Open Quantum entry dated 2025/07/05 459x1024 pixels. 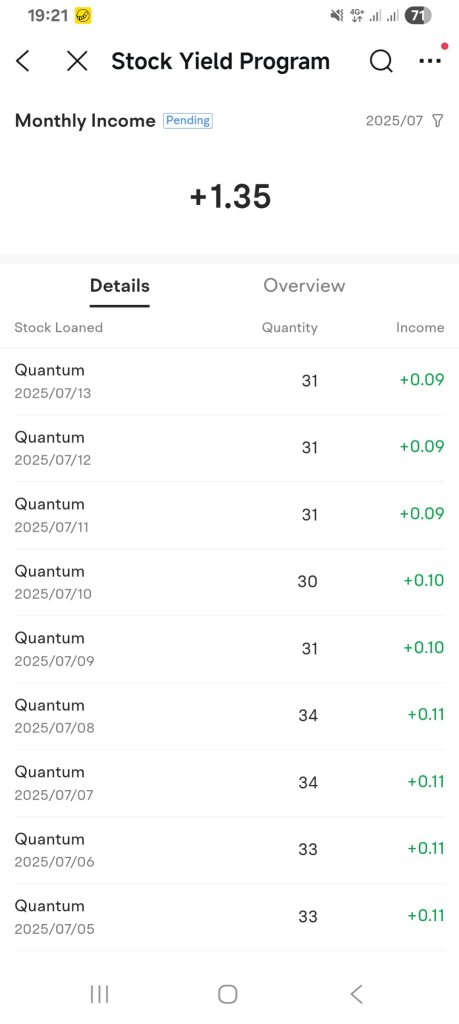[229, 917]
